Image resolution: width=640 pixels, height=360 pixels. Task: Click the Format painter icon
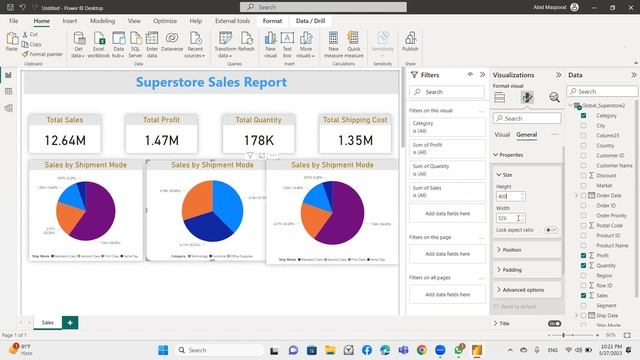[25, 54]
